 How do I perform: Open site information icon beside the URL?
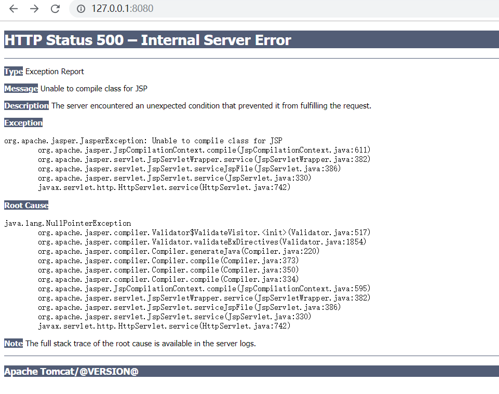[x=81, y=8]
